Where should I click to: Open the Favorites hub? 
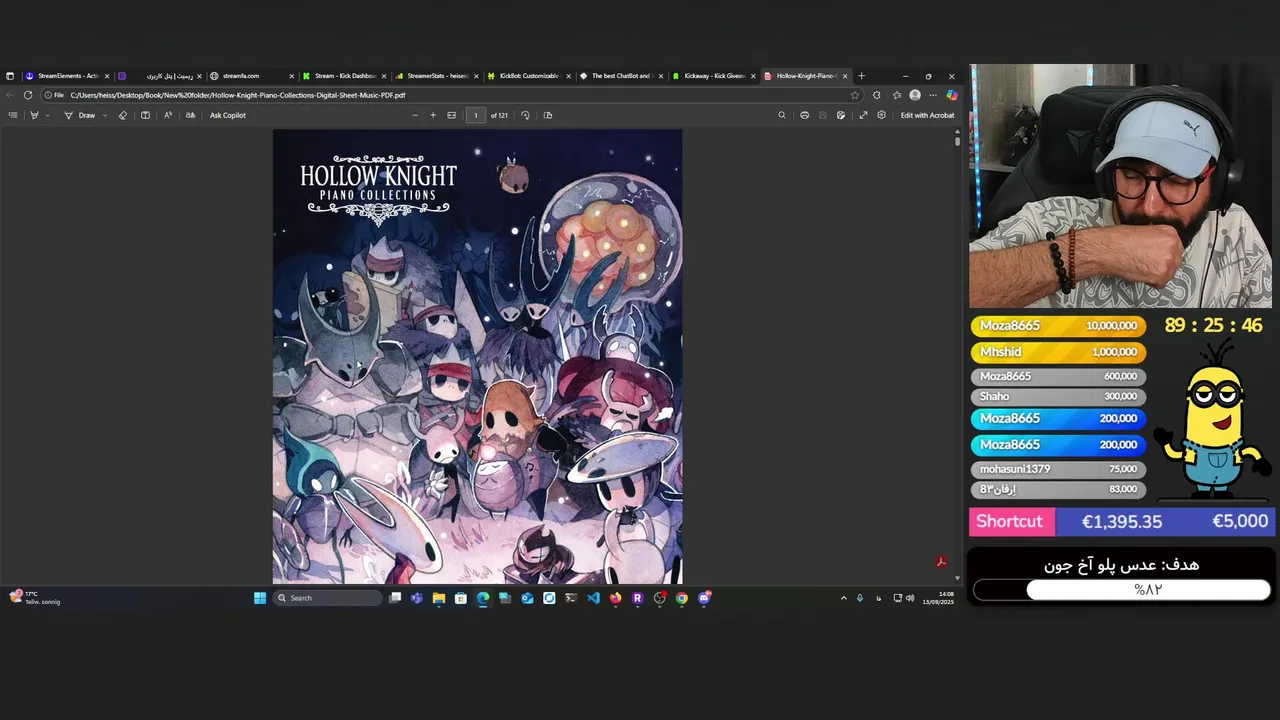pyautogui.click(x=897, y=95)
